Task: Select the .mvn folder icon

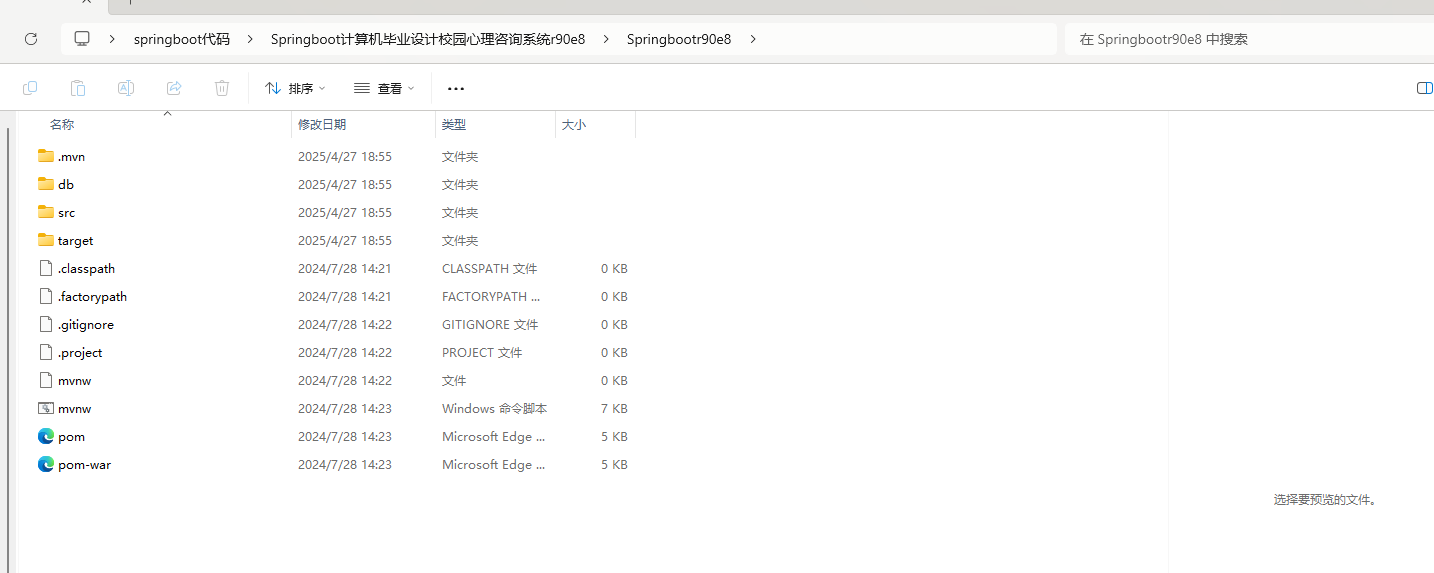Action: 45,156
